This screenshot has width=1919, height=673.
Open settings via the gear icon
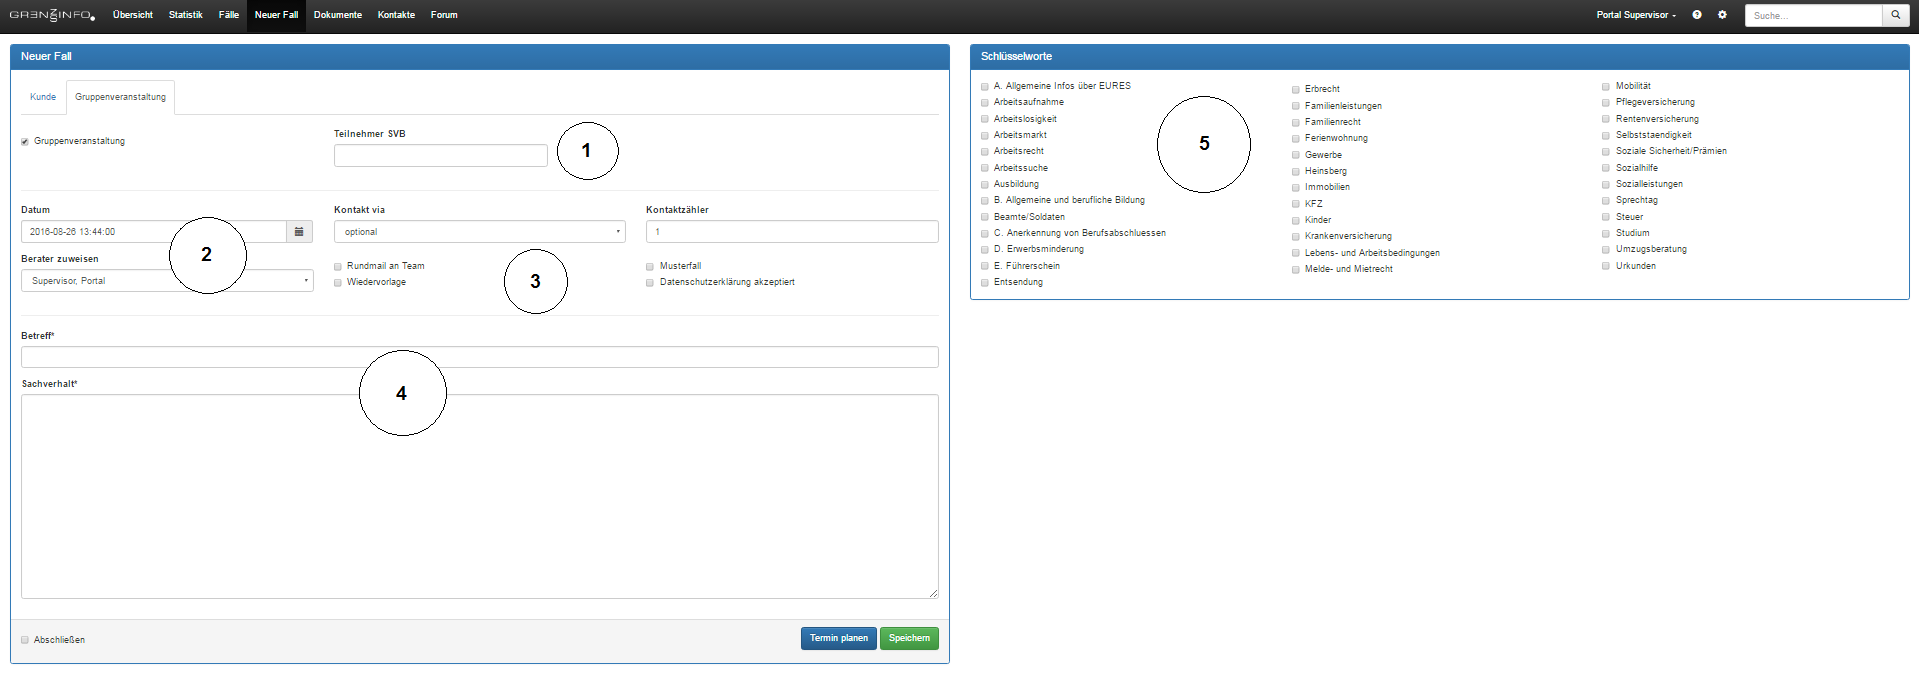tap(1722, 15)
